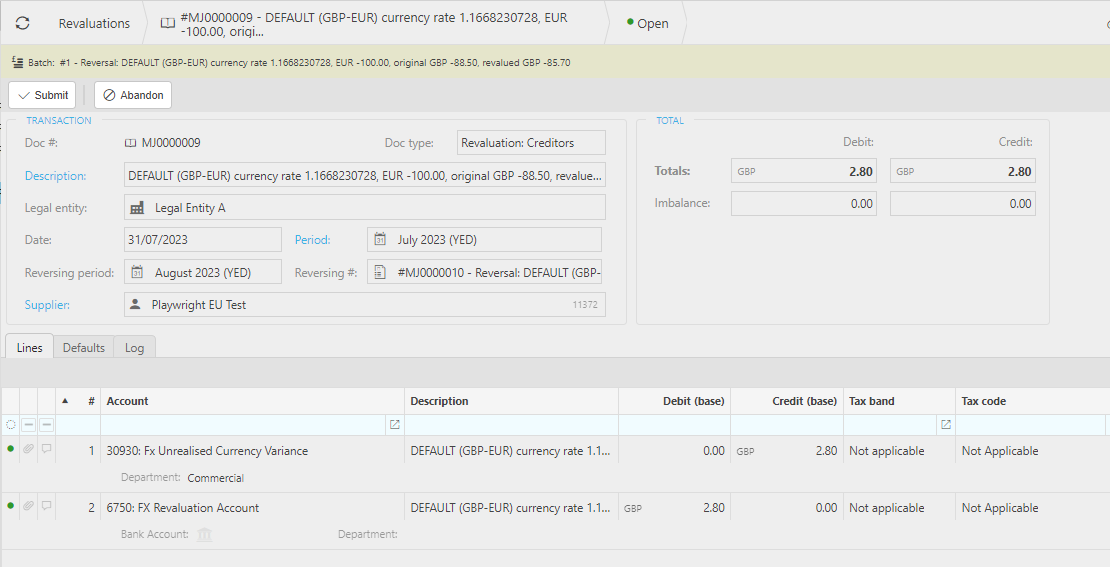Viewport: 1110px width, 567px height.
Task: Switch to the Defaults tab
Action: (84, 347)
